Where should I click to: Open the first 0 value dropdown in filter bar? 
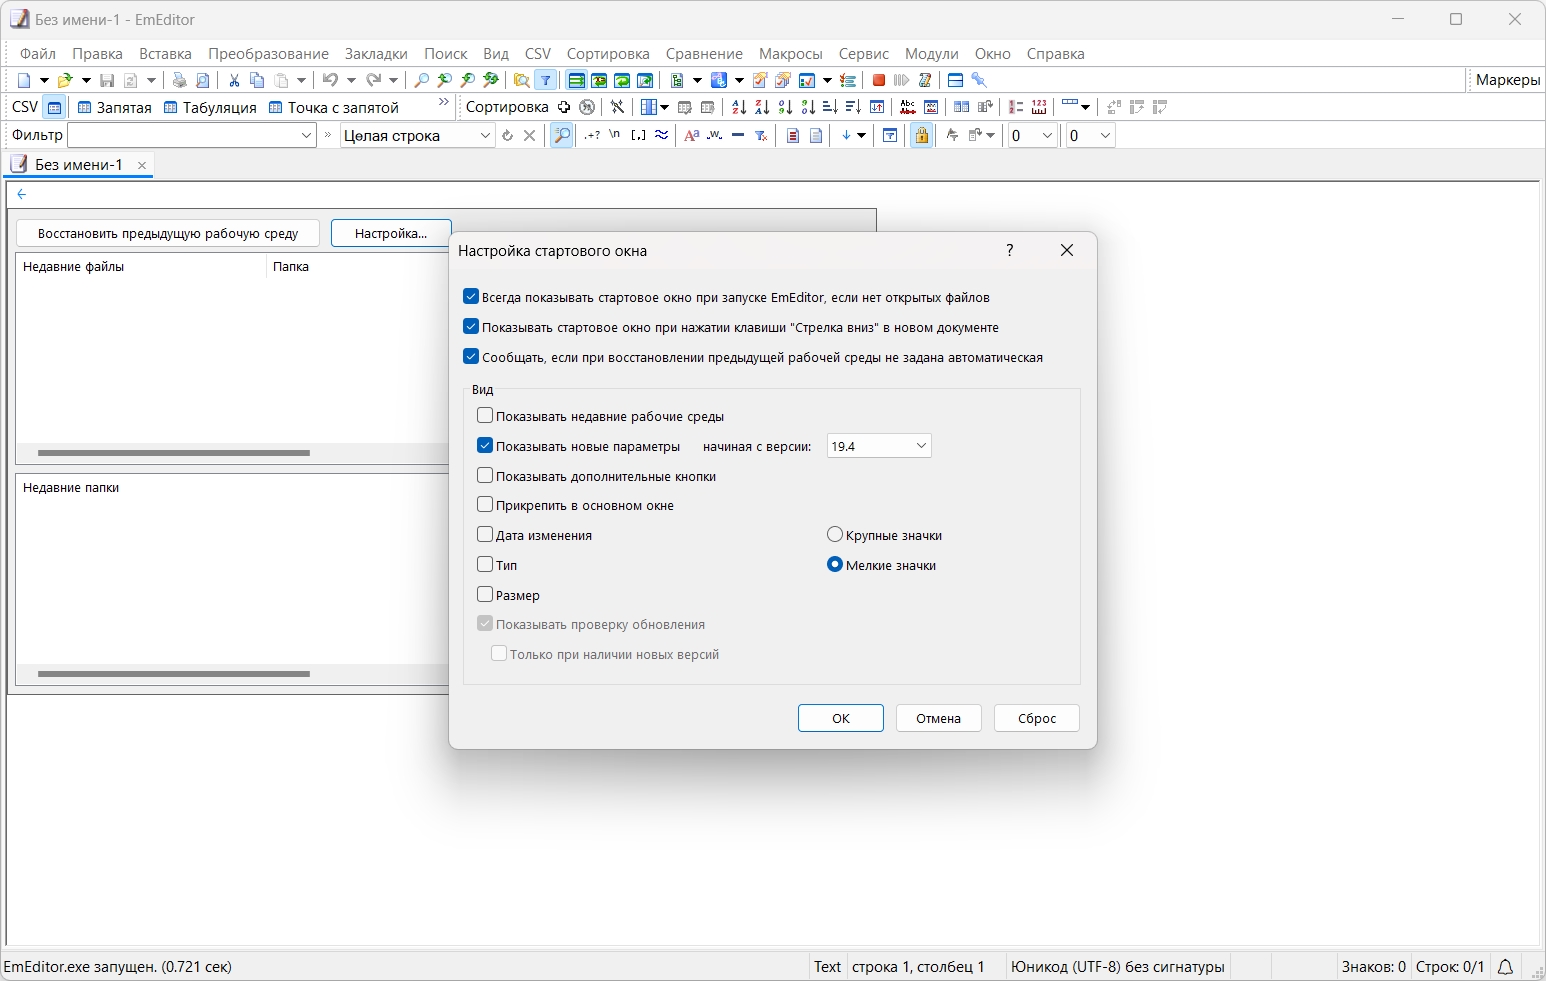click(x=1047, y=135)
